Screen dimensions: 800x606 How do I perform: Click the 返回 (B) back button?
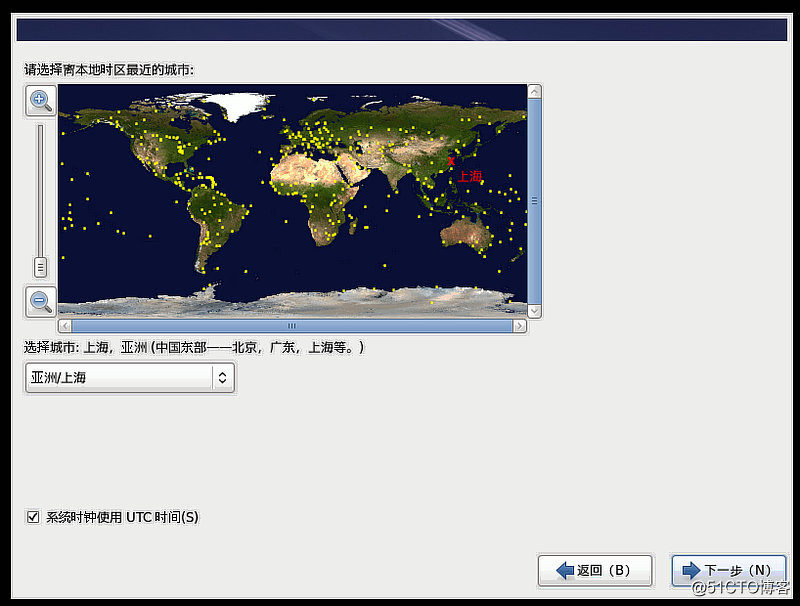[x=595, y=570]
